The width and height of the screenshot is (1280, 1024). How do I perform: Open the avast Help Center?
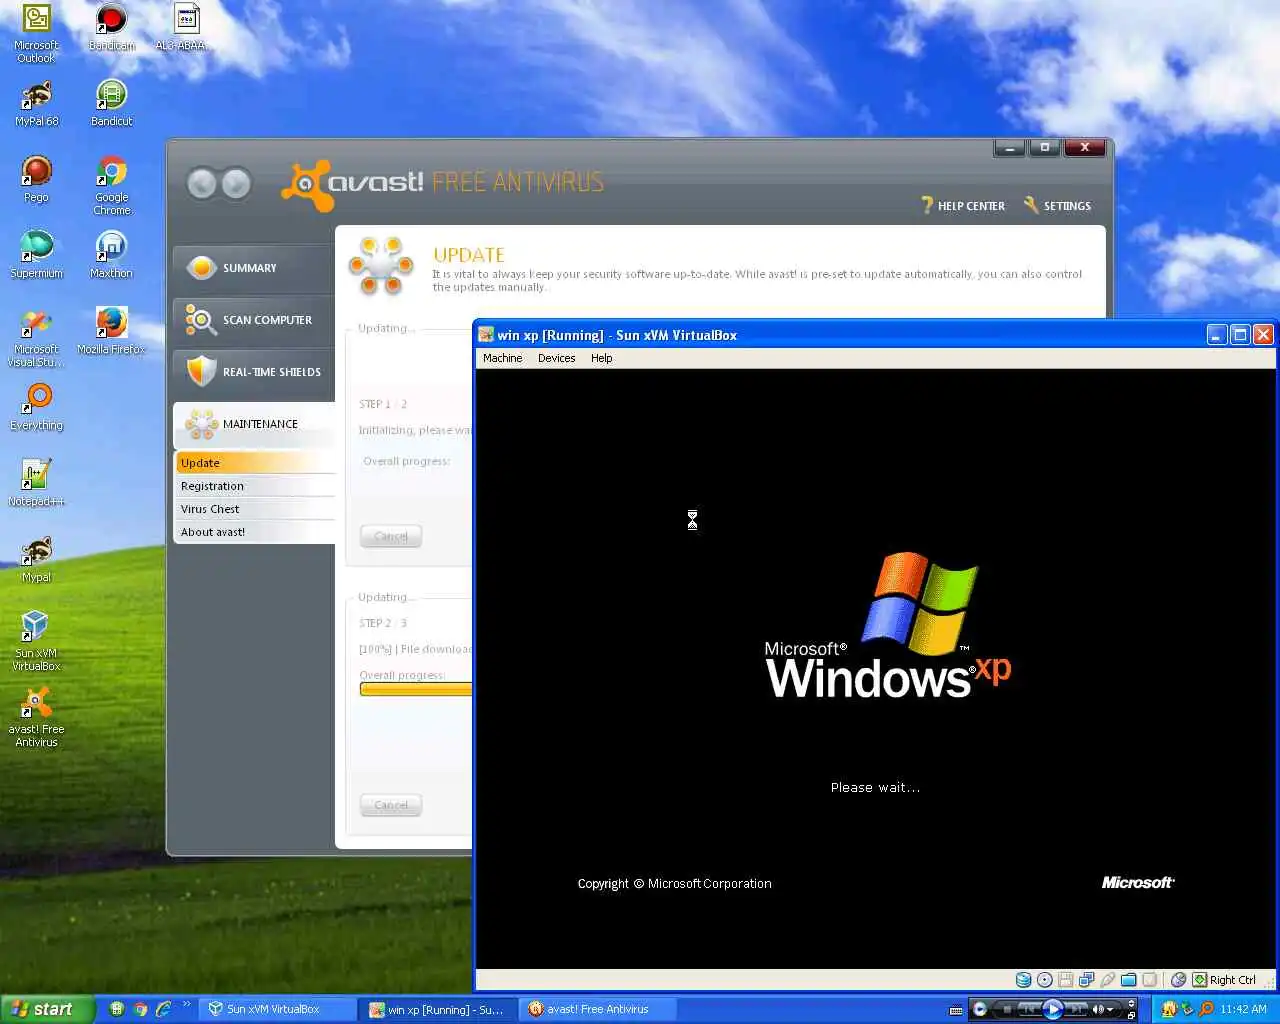point(963,206)
